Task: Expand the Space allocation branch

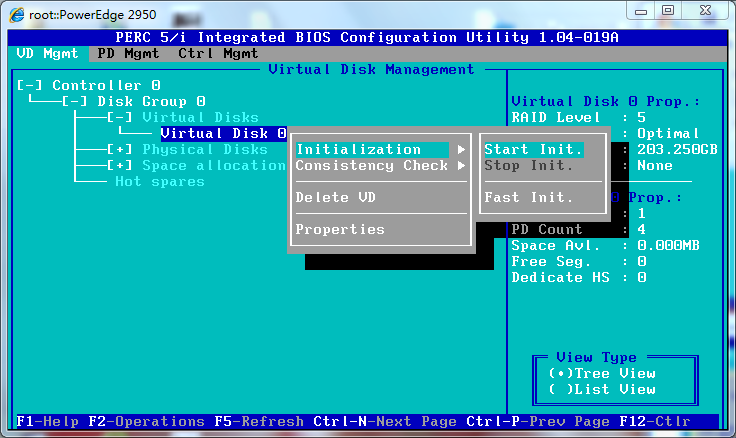Action: (x=120, y=165)
